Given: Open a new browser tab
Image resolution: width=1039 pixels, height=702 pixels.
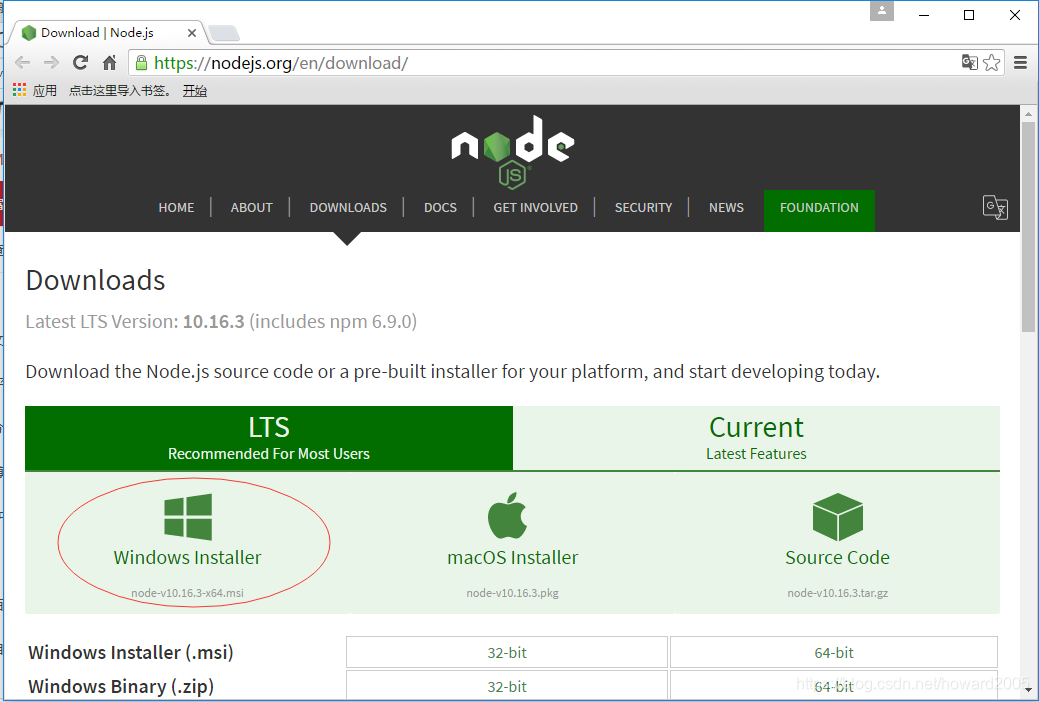Looking at the screenshot, I should click(x=223, y=33).
